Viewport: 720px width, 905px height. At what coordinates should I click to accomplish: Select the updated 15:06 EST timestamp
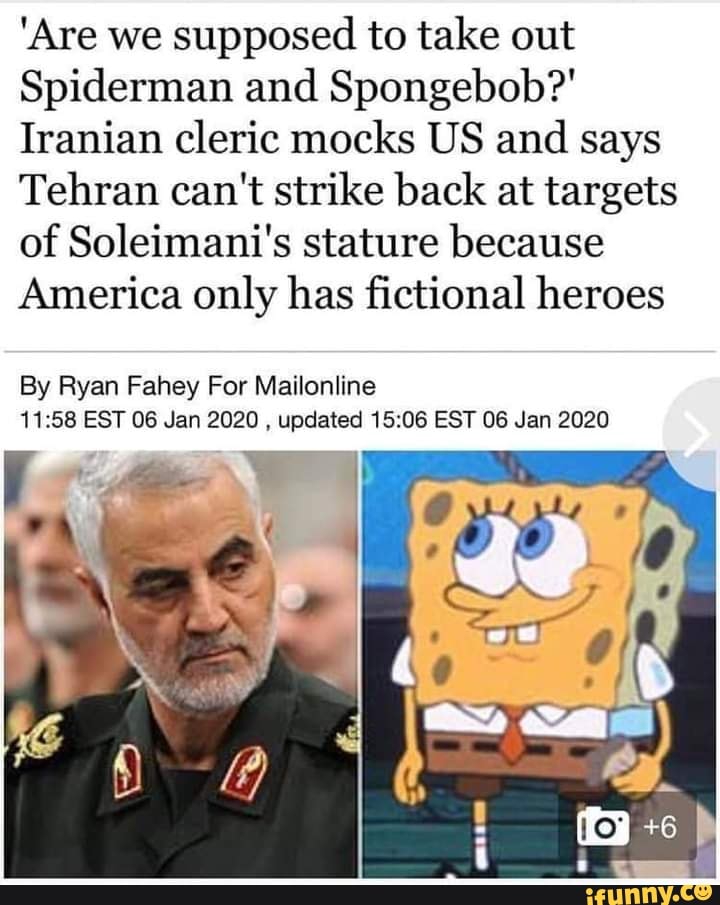tap(443, 420)
